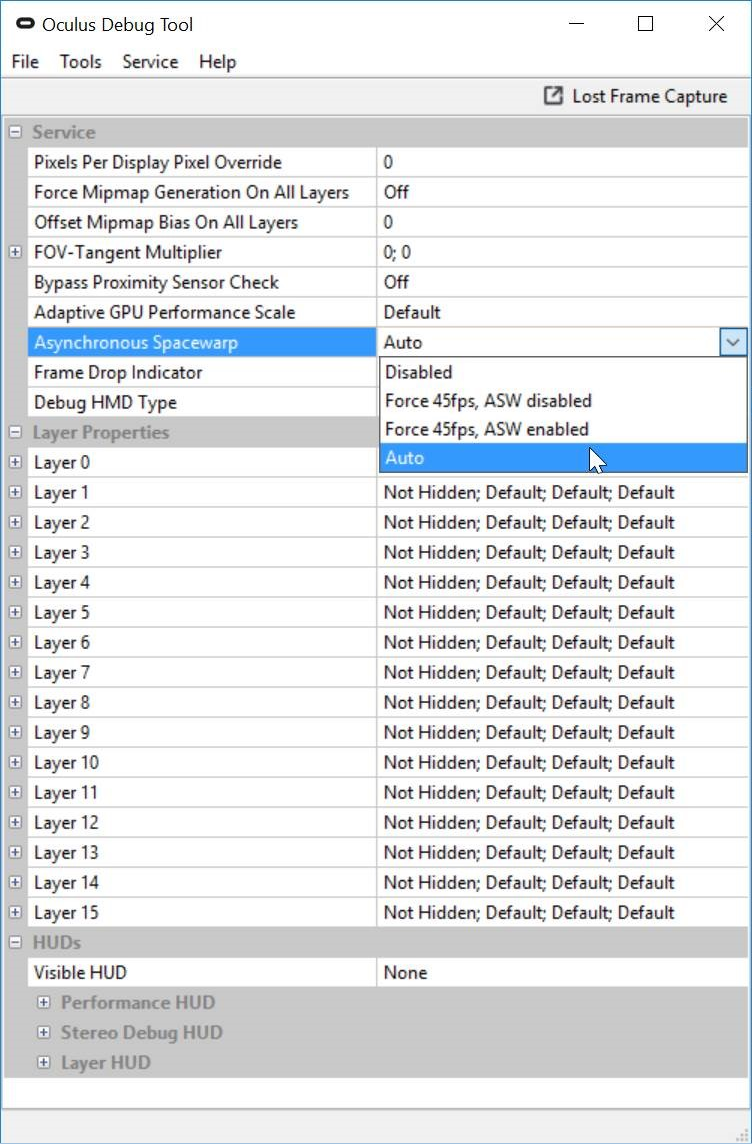Screen dimensions: 752x1144
Task: Expand Layer 12 properties
Action: click(15, 822)
